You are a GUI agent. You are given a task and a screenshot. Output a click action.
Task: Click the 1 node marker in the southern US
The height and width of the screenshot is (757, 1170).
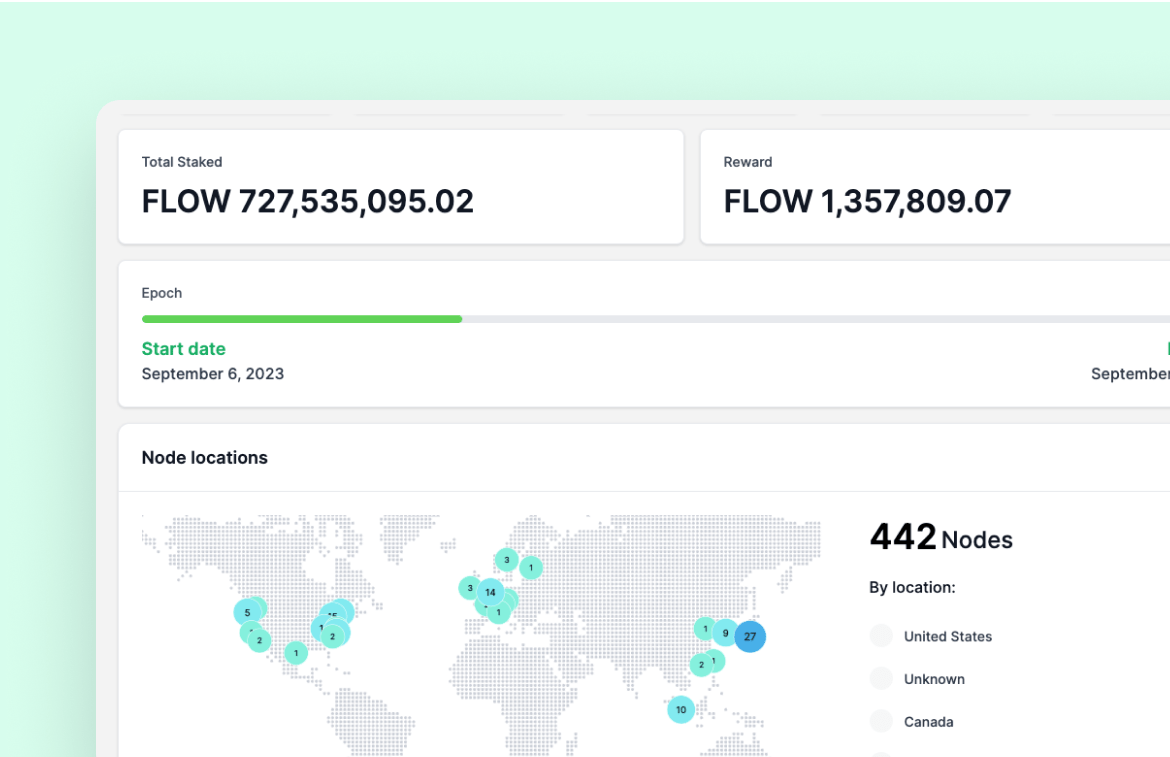tap(295, 653)
